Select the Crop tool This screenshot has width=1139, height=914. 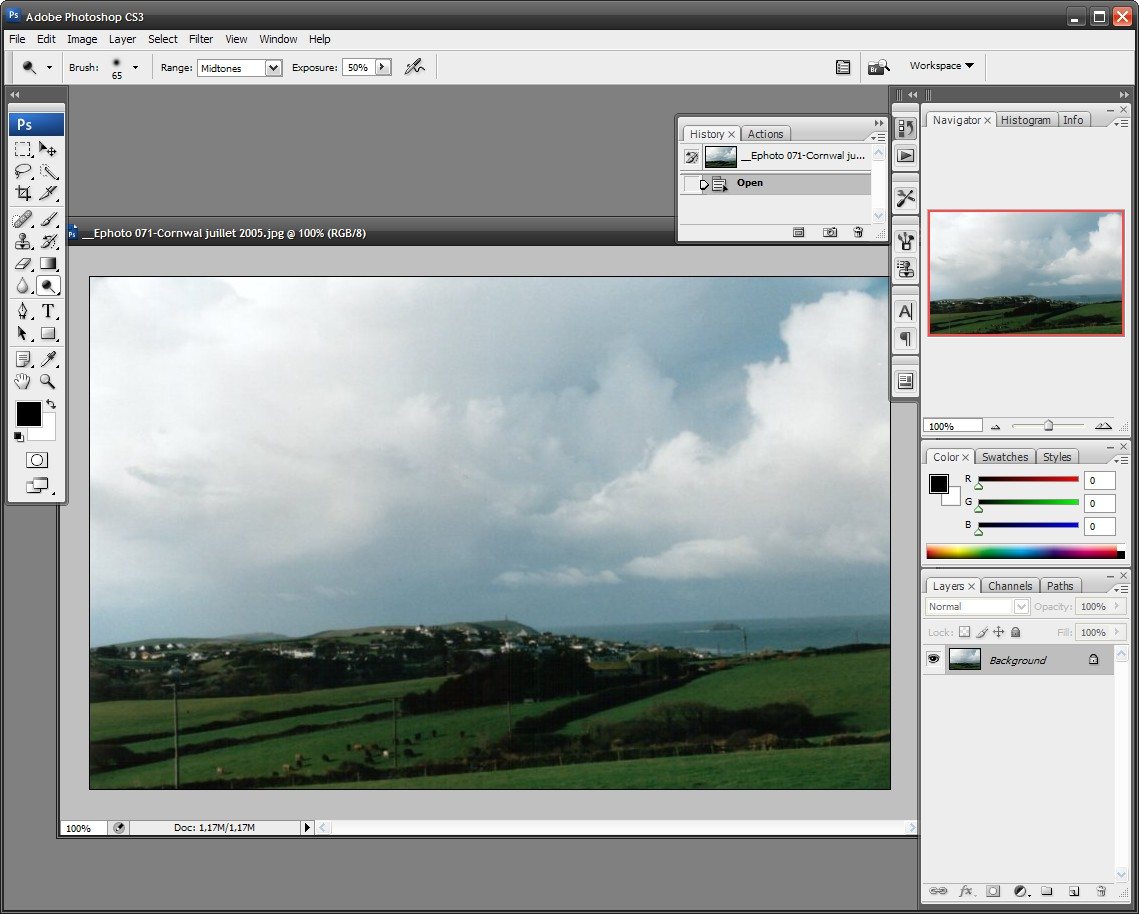[x=23, y=193]
